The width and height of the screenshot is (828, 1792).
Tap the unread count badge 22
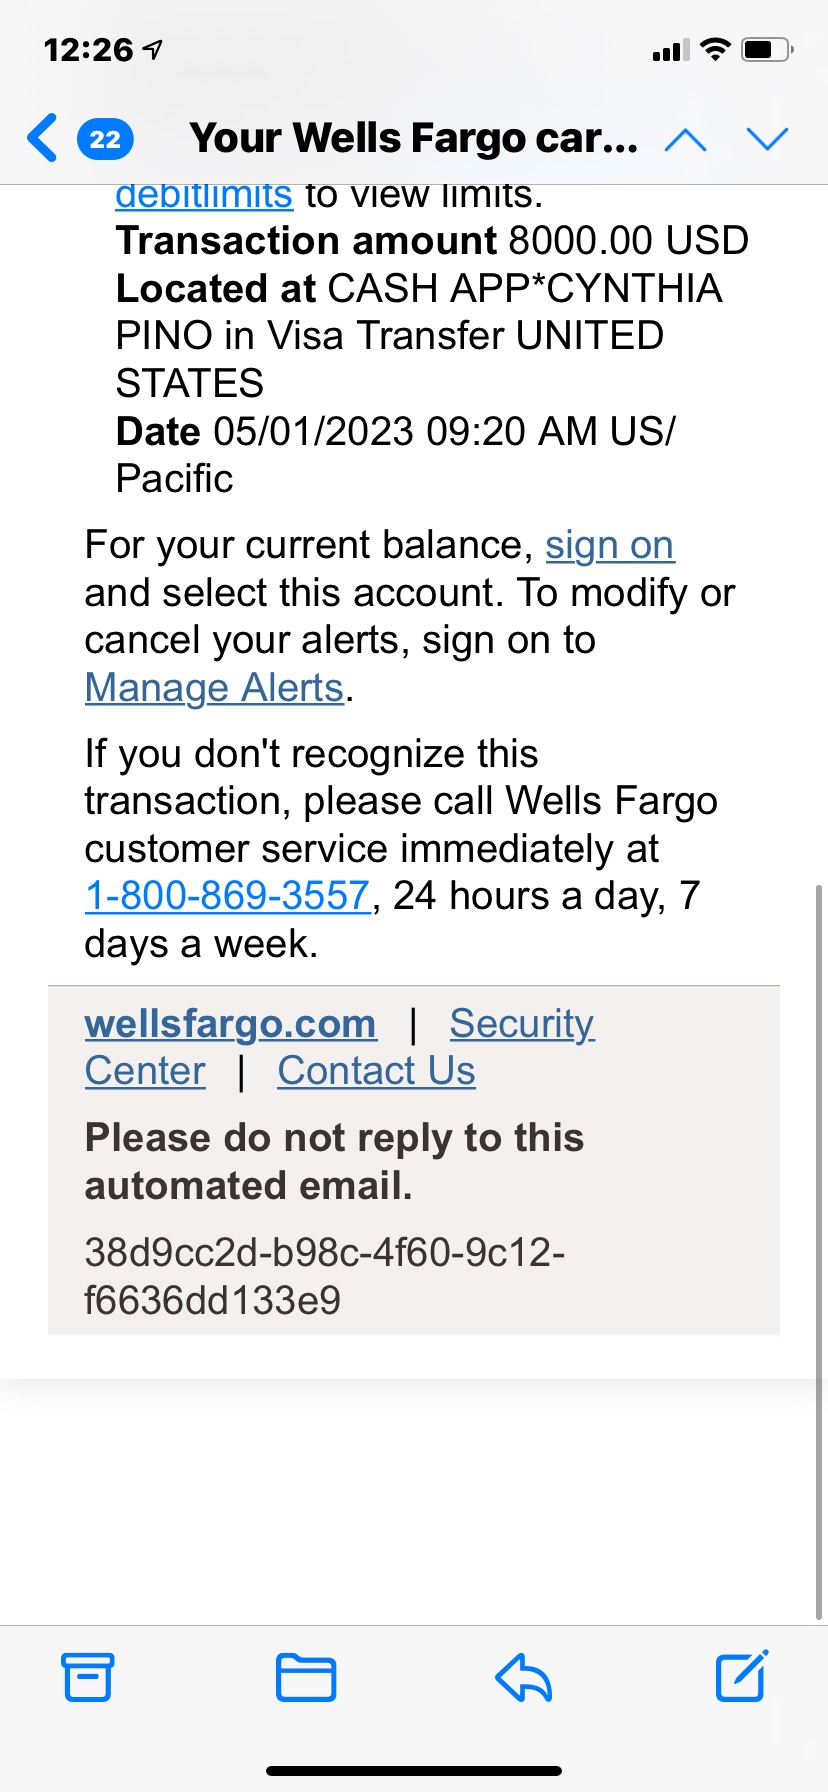[x=105, y=139]
